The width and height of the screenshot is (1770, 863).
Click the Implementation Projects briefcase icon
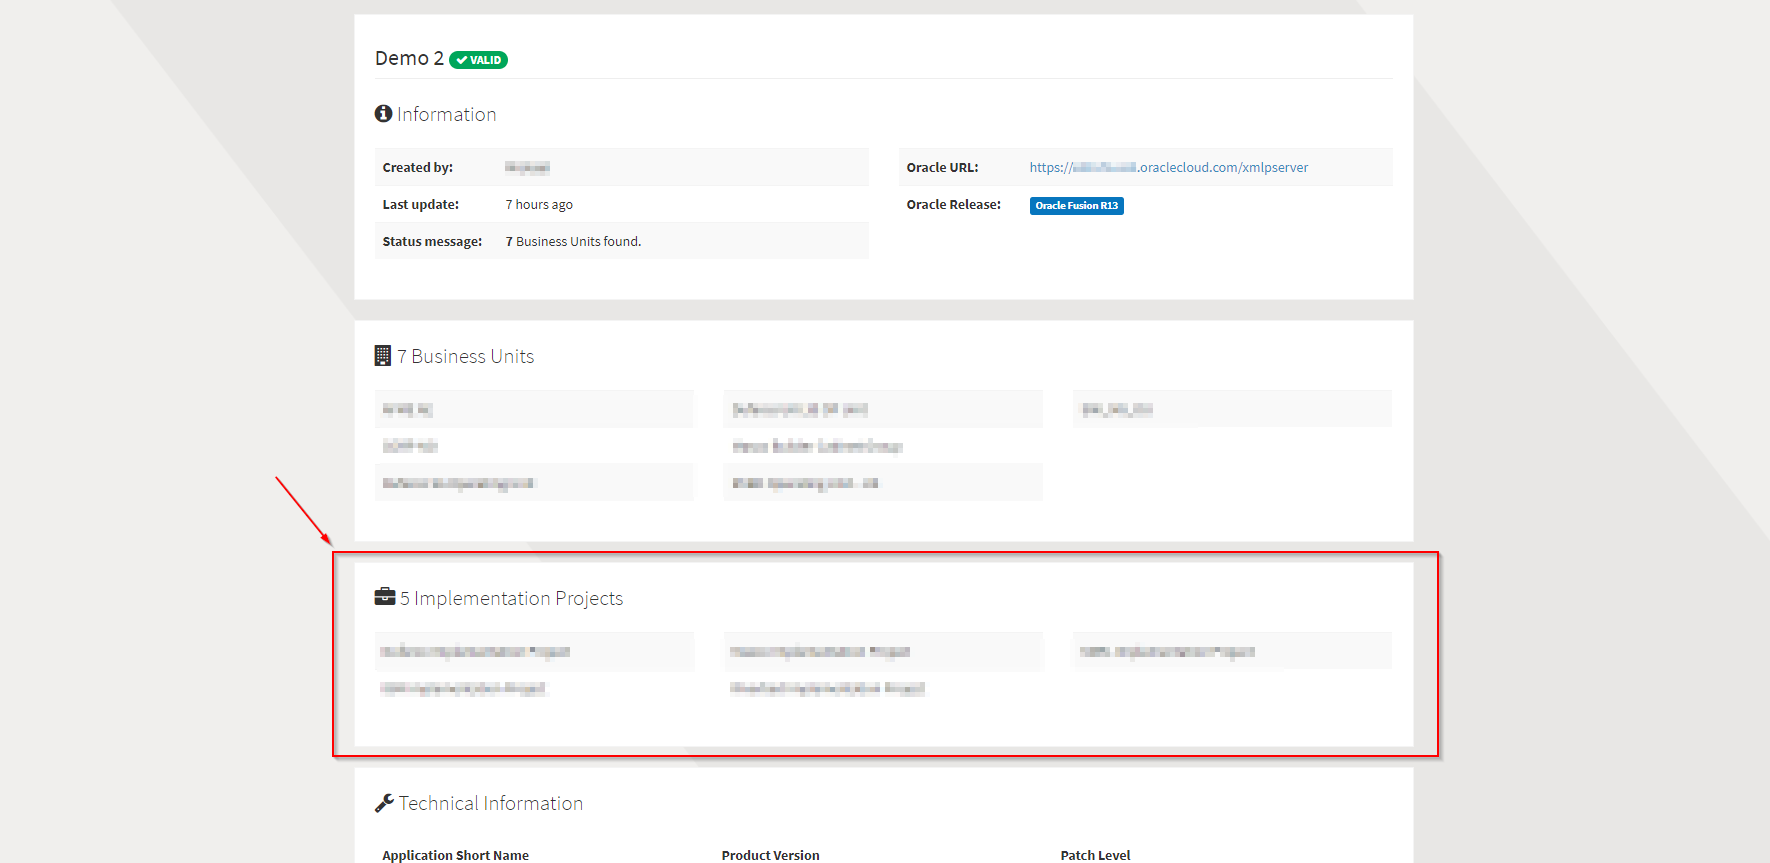(385, 597)
